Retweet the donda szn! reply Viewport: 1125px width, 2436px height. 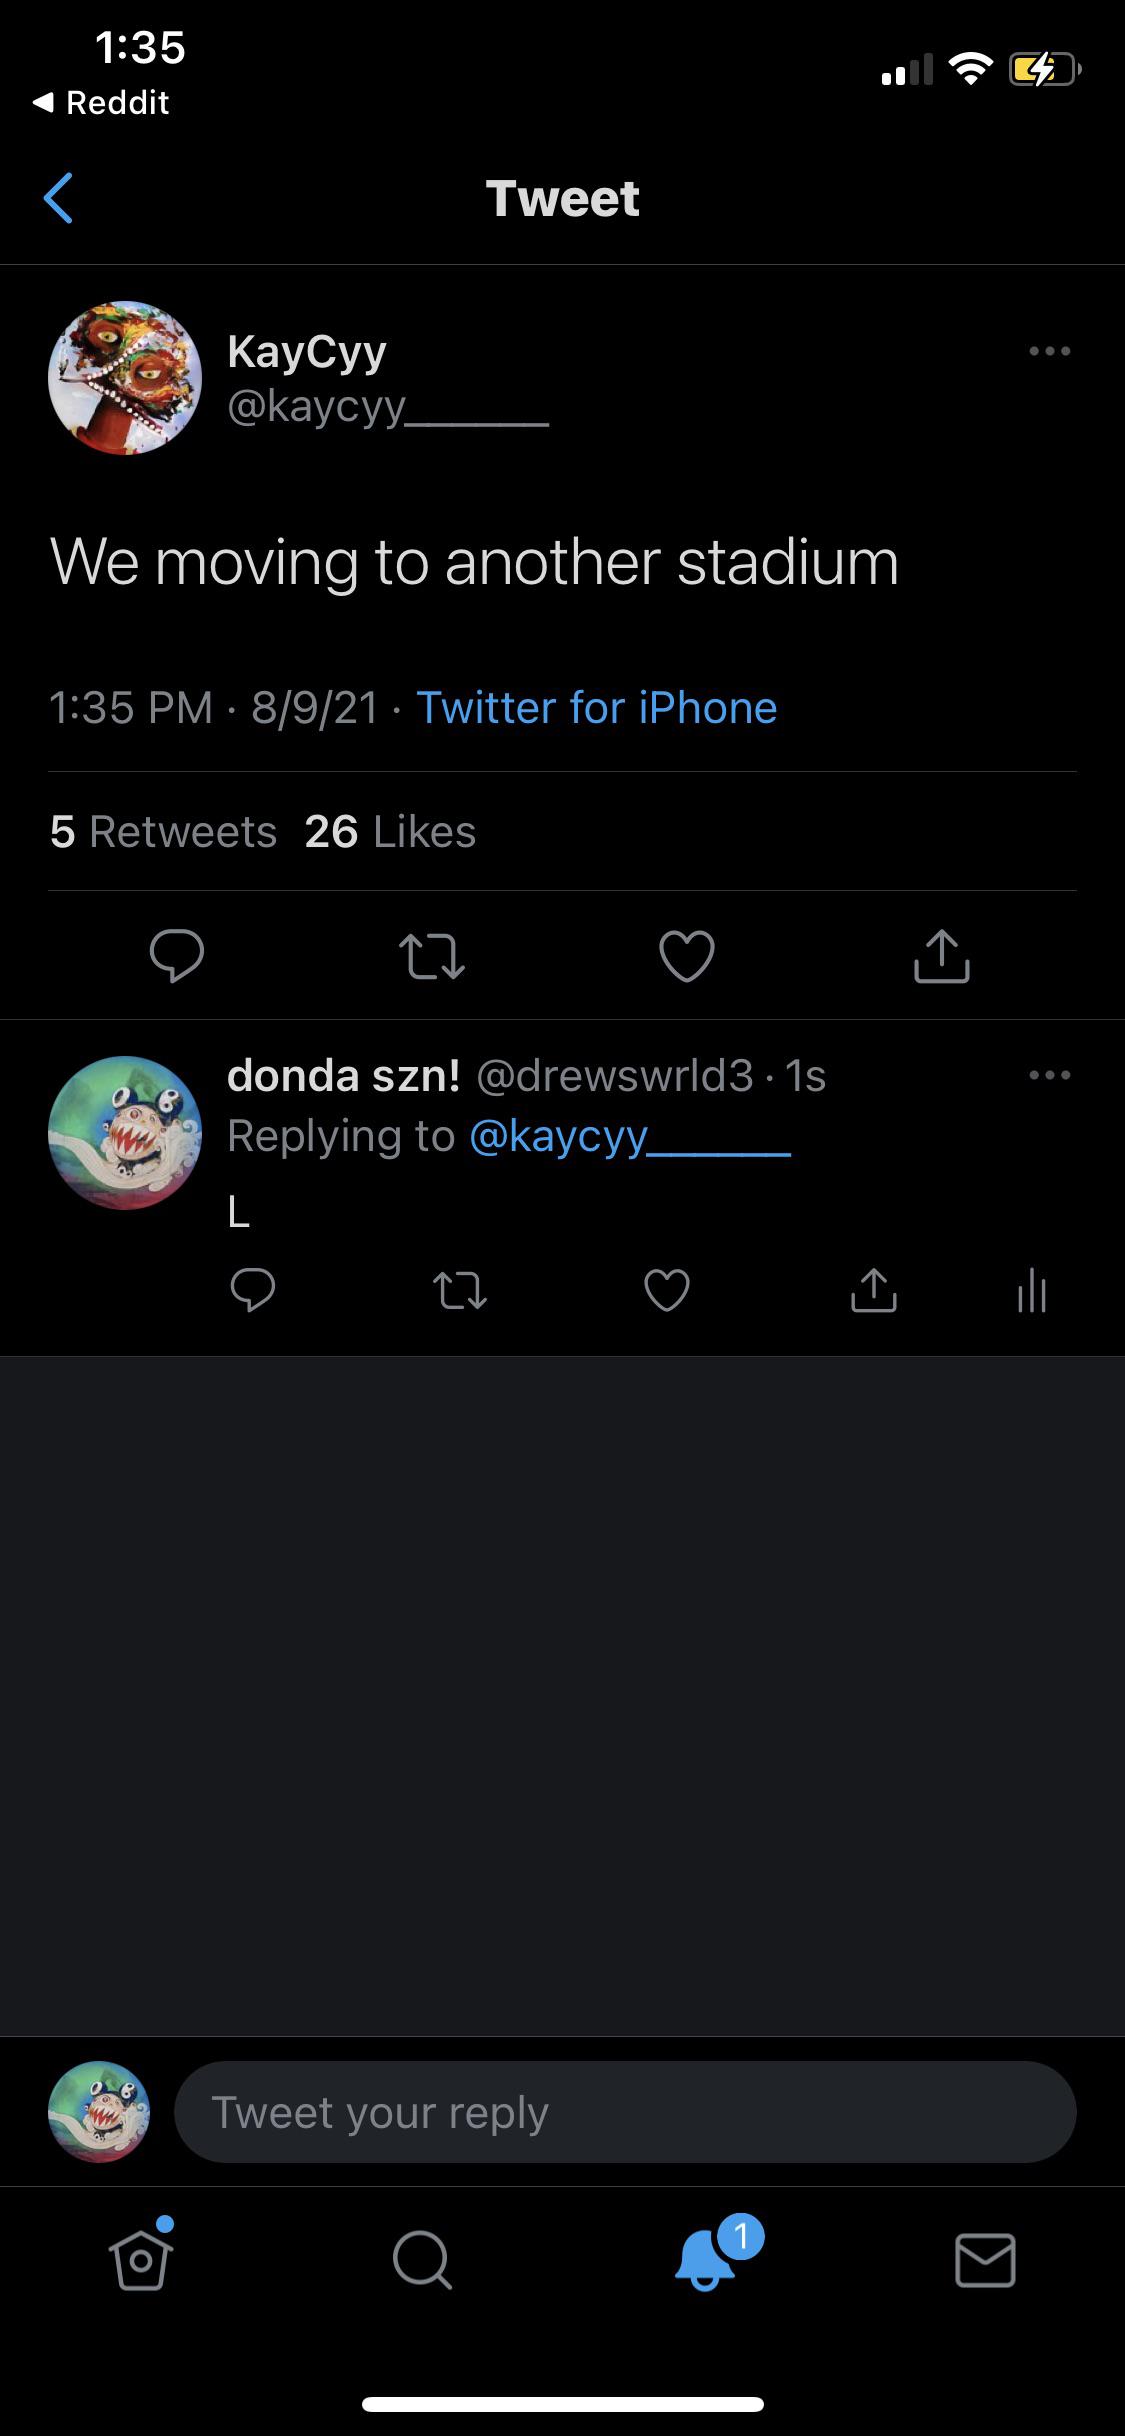[460, 1290]
